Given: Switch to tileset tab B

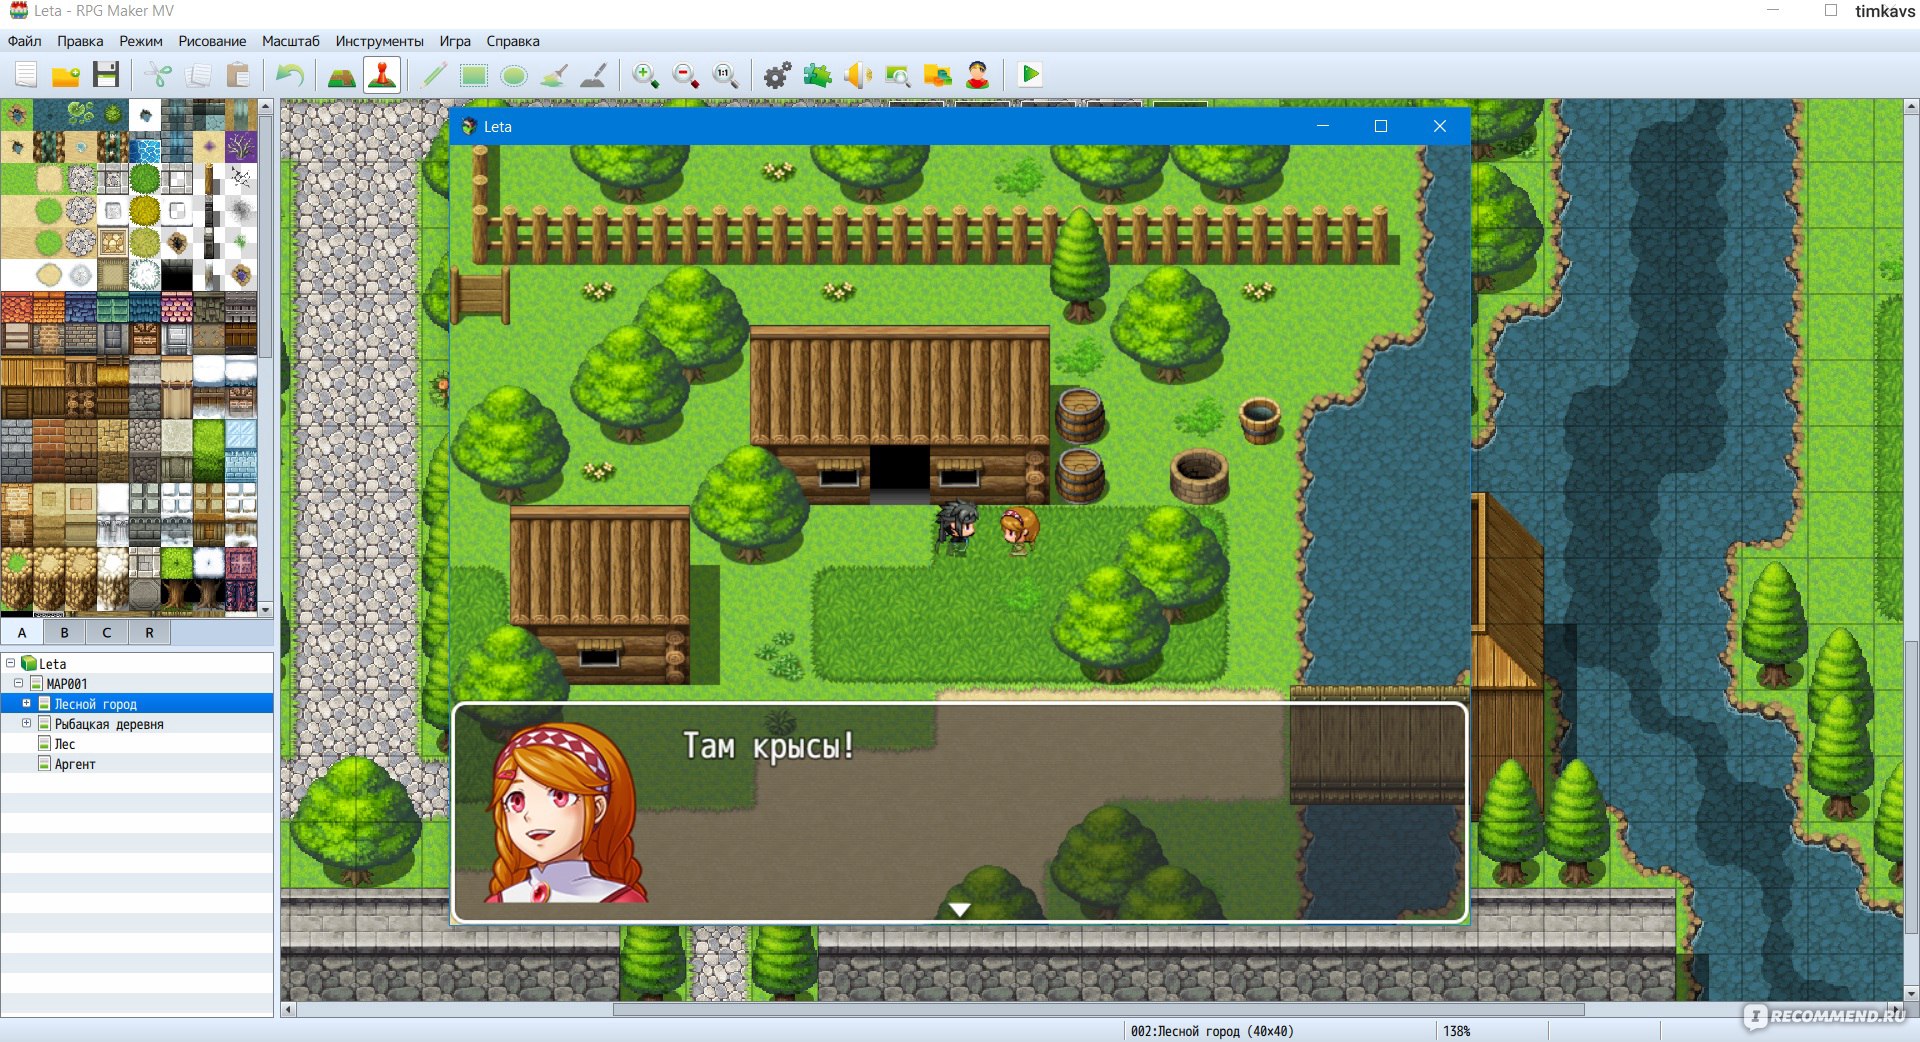Looking at the screenshot, I should [x=65, y=632].
